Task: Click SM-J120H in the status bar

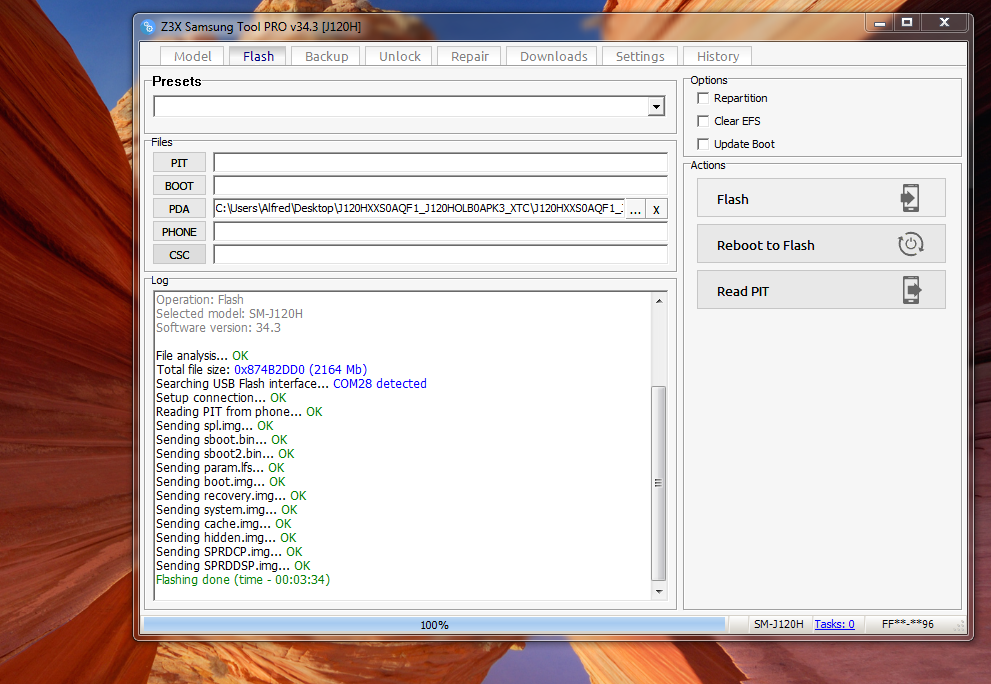Action: (x=778, y=624)
